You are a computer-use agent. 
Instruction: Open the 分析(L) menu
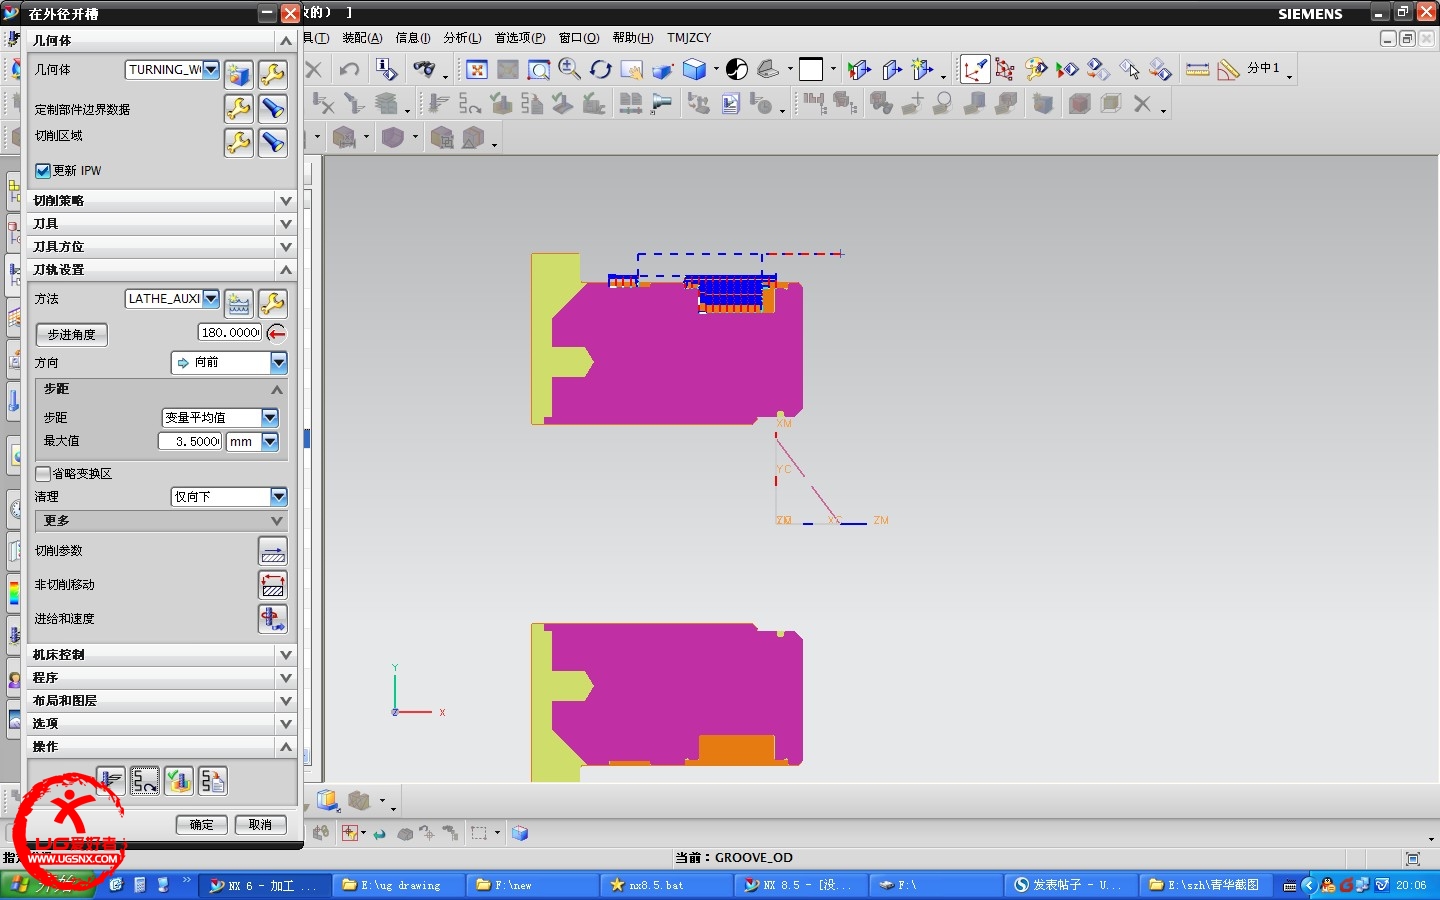coord(462,38)
